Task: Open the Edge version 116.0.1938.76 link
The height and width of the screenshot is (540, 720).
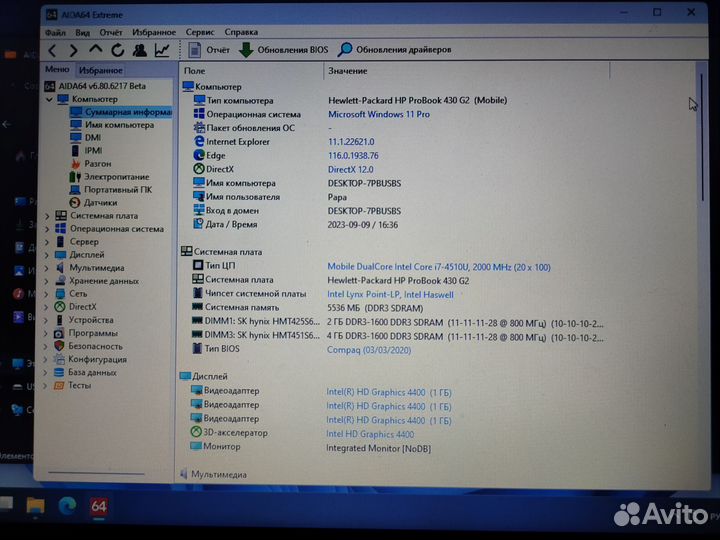Action: tap(353, 156)
